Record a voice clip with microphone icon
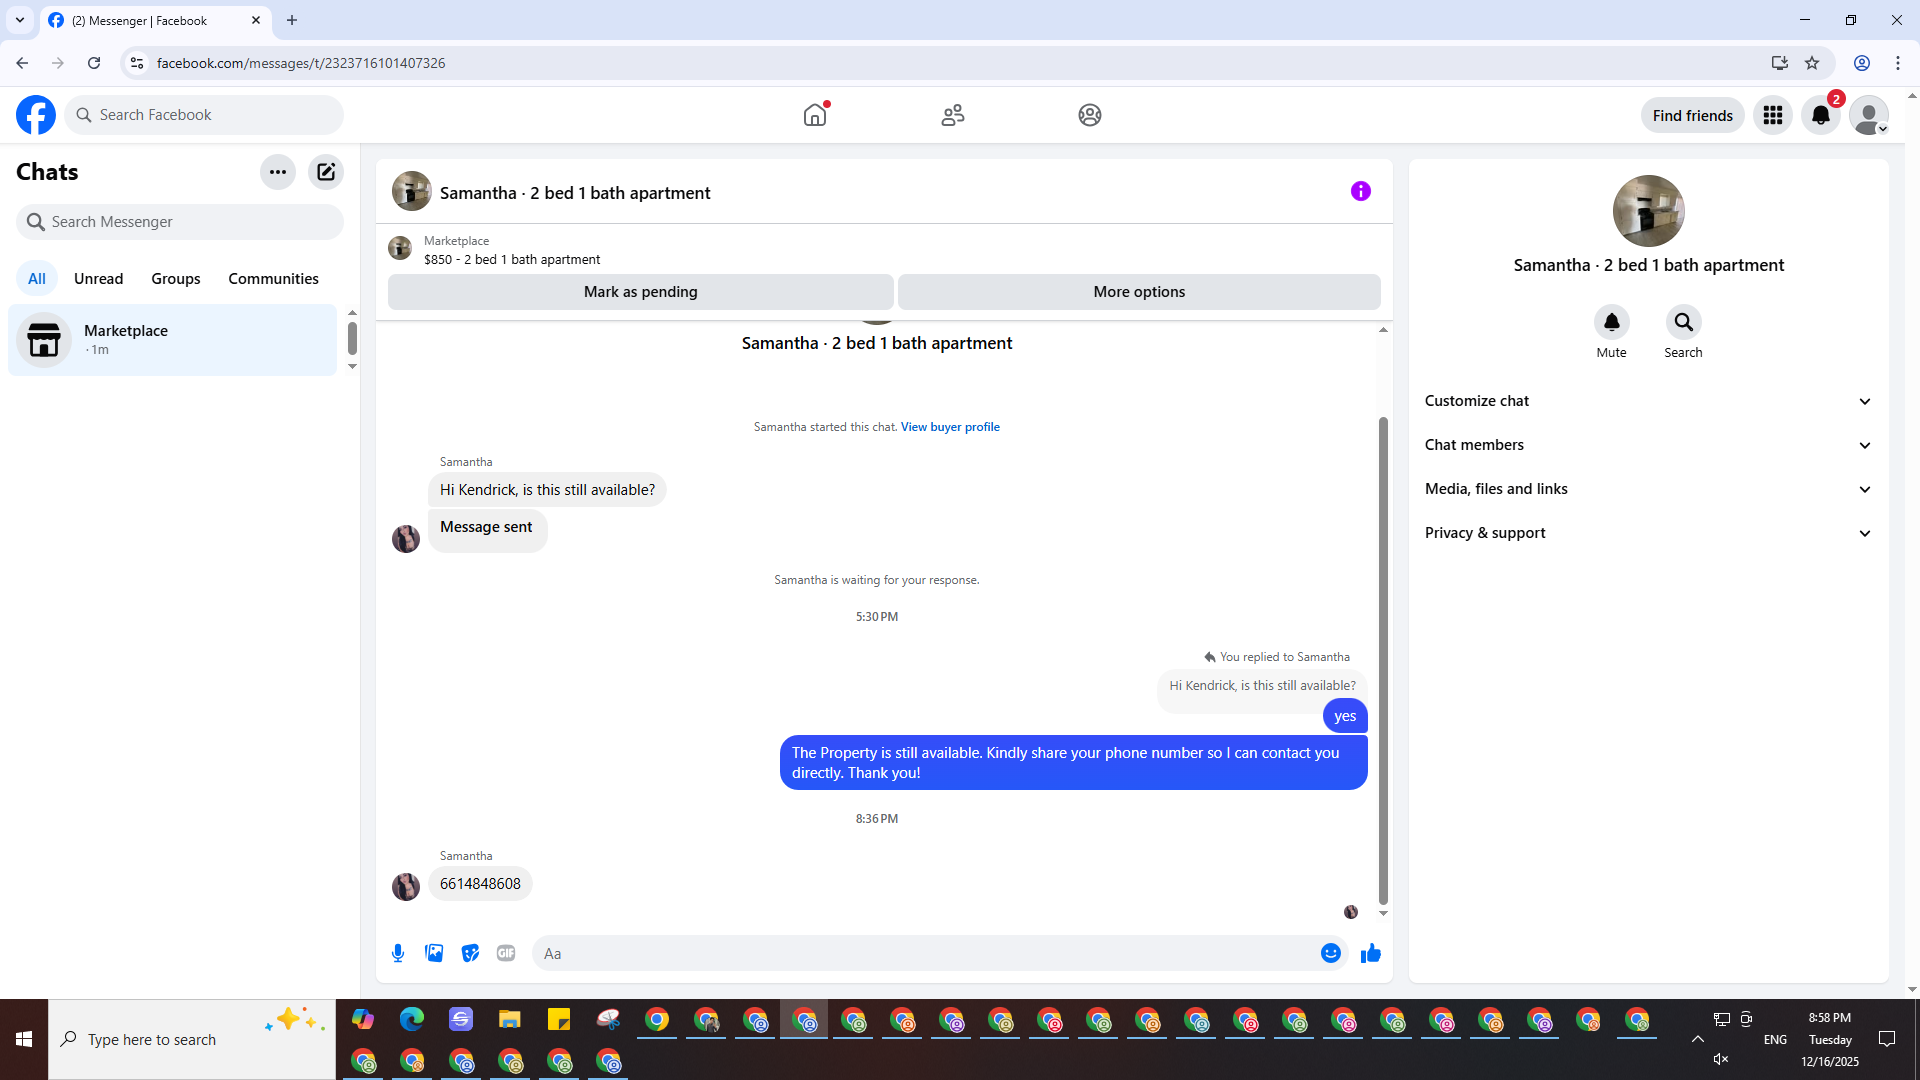1920x1080 pixels. coord(398,953)
